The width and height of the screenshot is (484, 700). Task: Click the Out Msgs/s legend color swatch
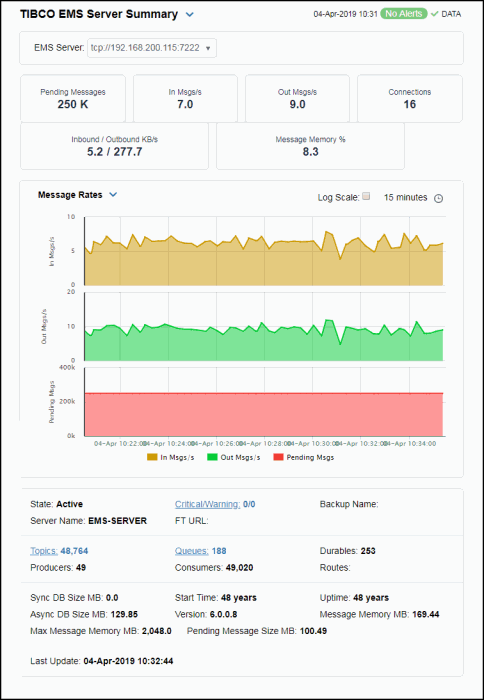coord(212,458)
